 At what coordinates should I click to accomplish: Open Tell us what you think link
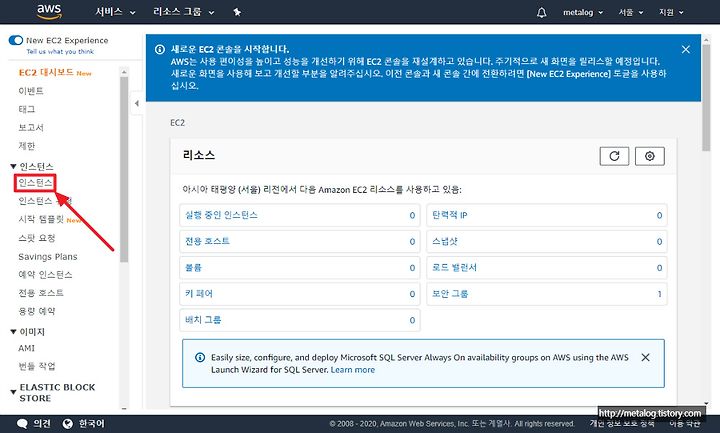pos(60,51)
